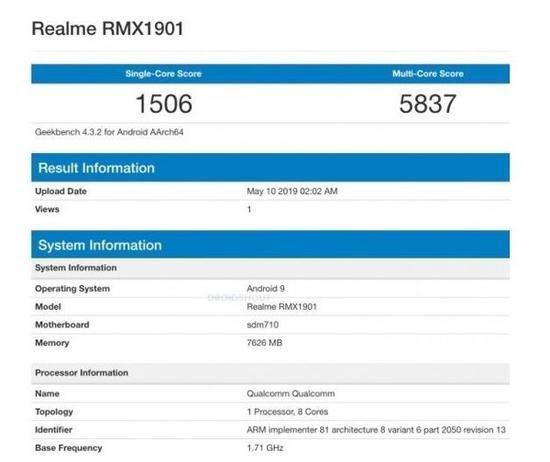Click the multi-core score value 5837
Image resolution: width=550 pixels, height=462 pixels.
click(x=428, y=104)
